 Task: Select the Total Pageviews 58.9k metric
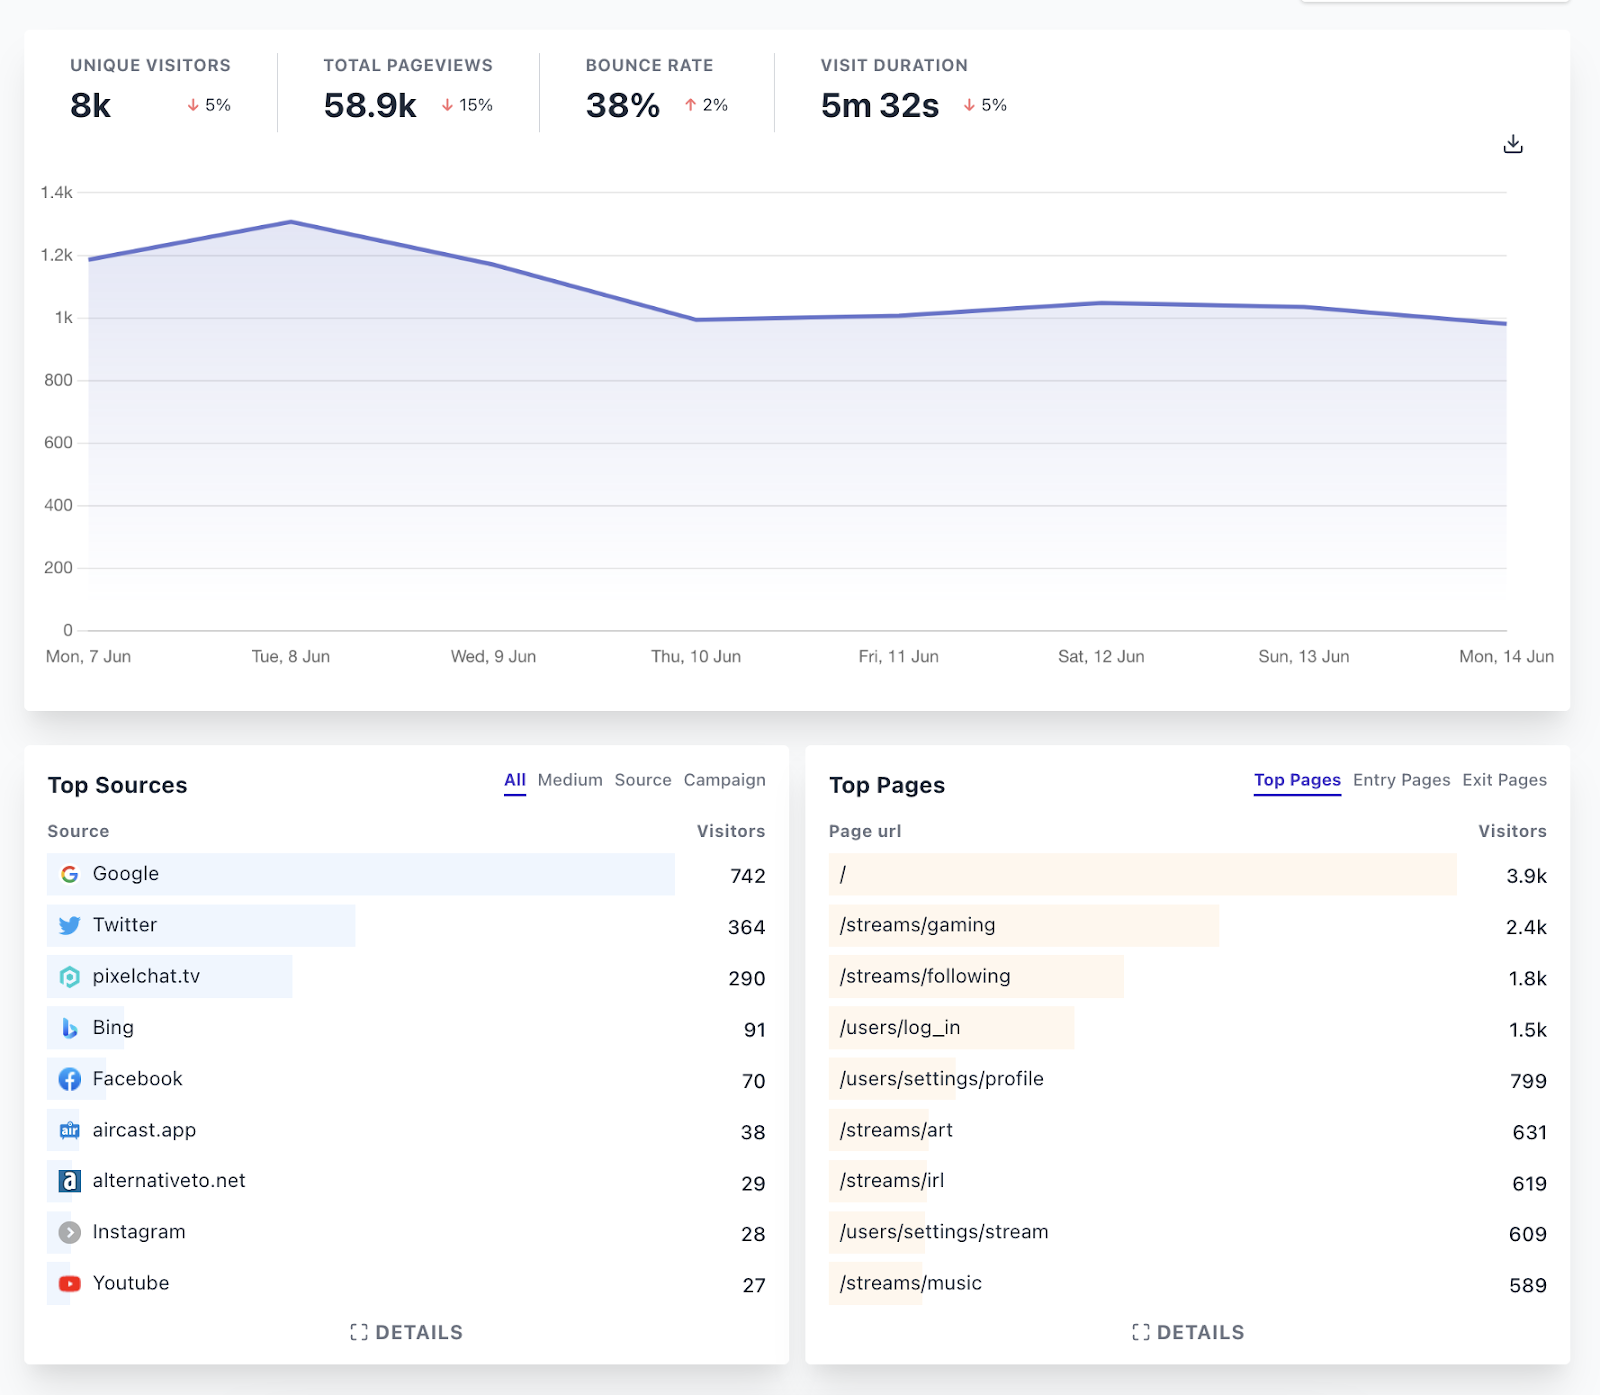point(408,90)
